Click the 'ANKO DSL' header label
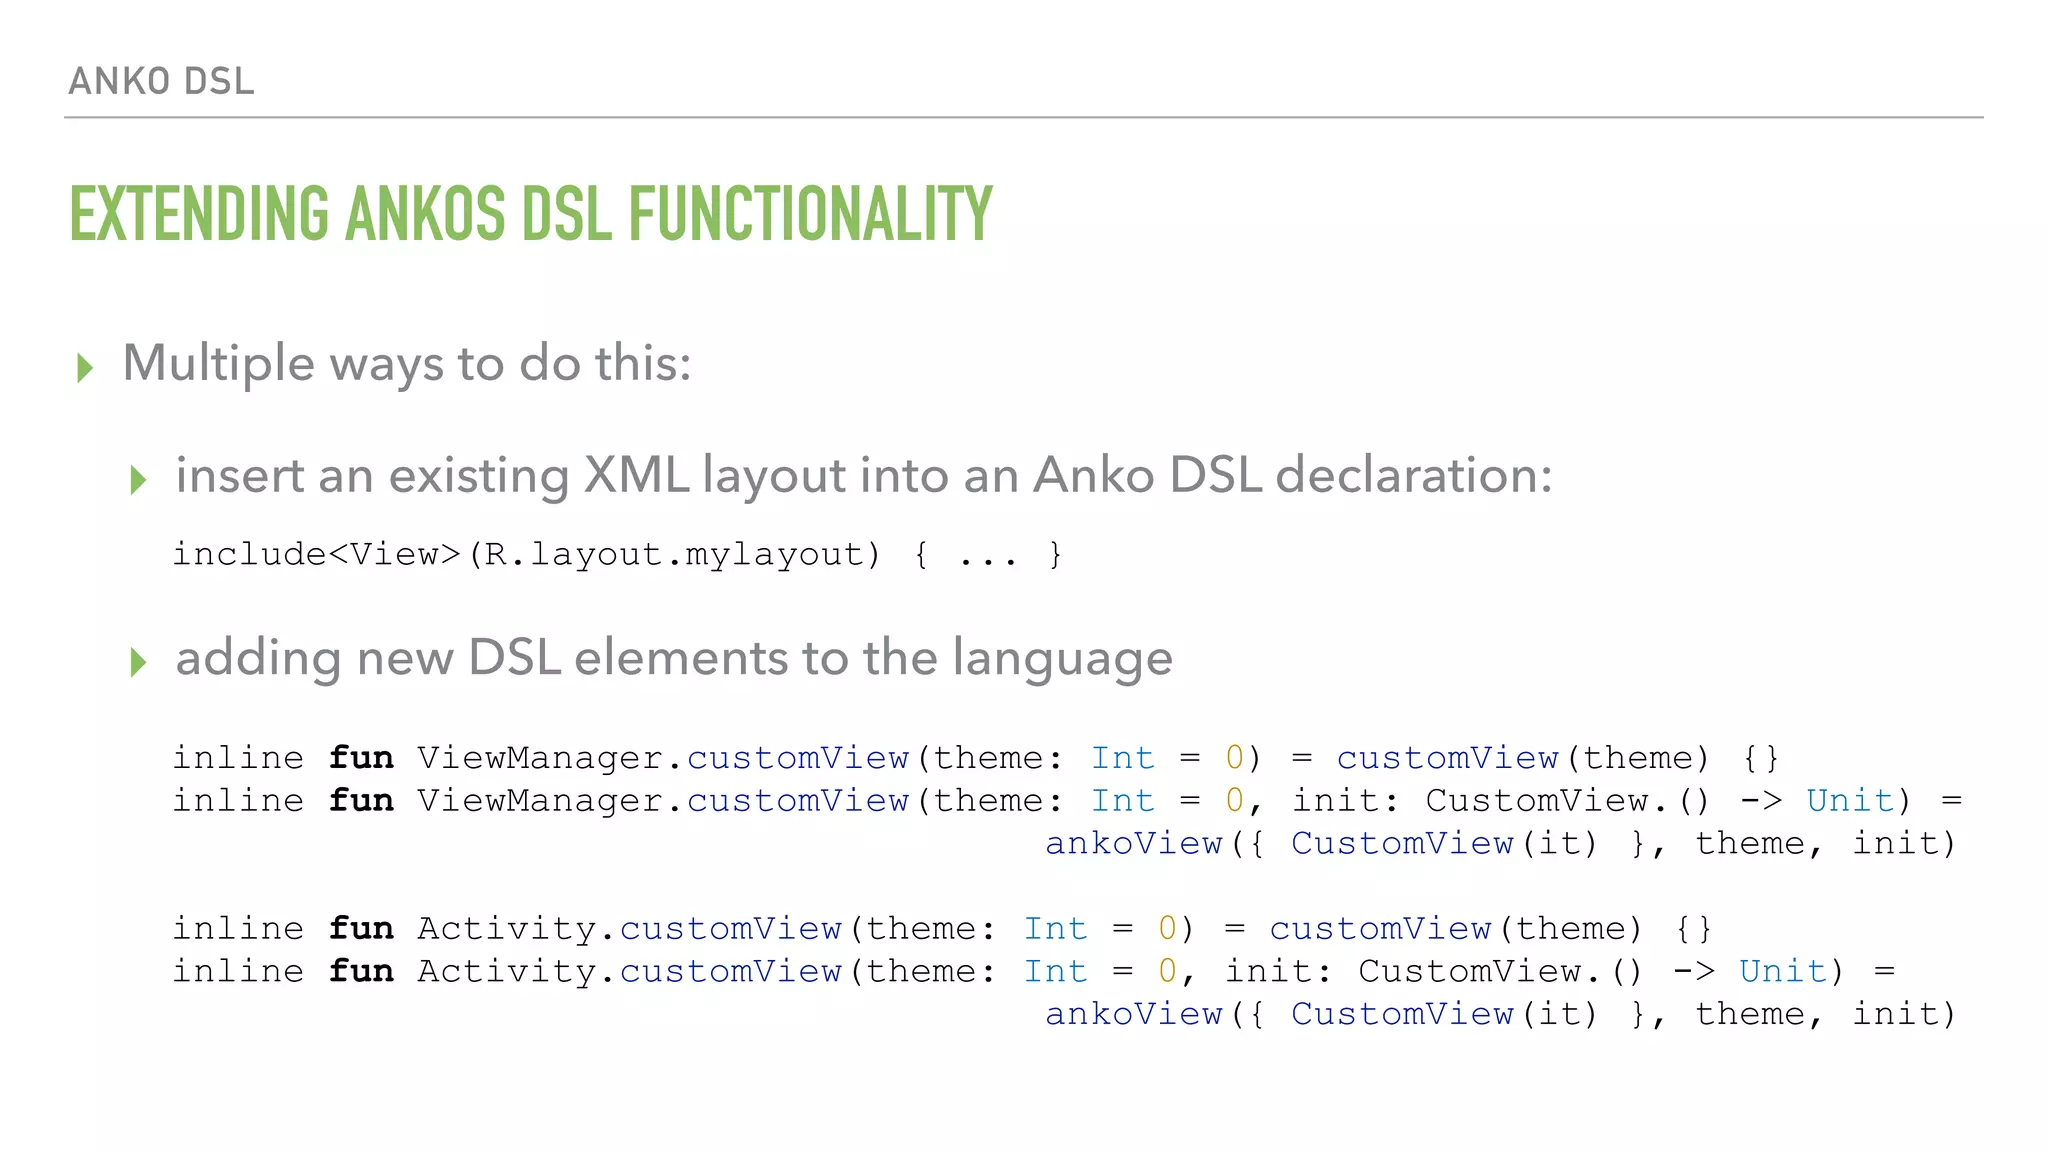This screenshot has width=2048, height=1152. tap(161, 81)
